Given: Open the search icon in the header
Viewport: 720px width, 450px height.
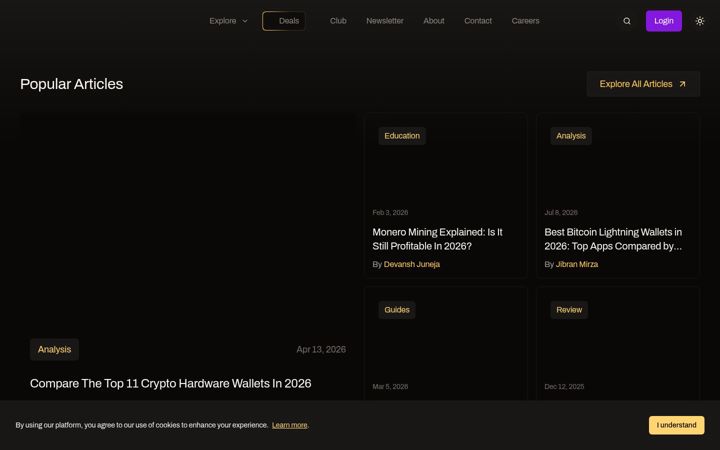Looking at the screenshot, I should point(627,21).
